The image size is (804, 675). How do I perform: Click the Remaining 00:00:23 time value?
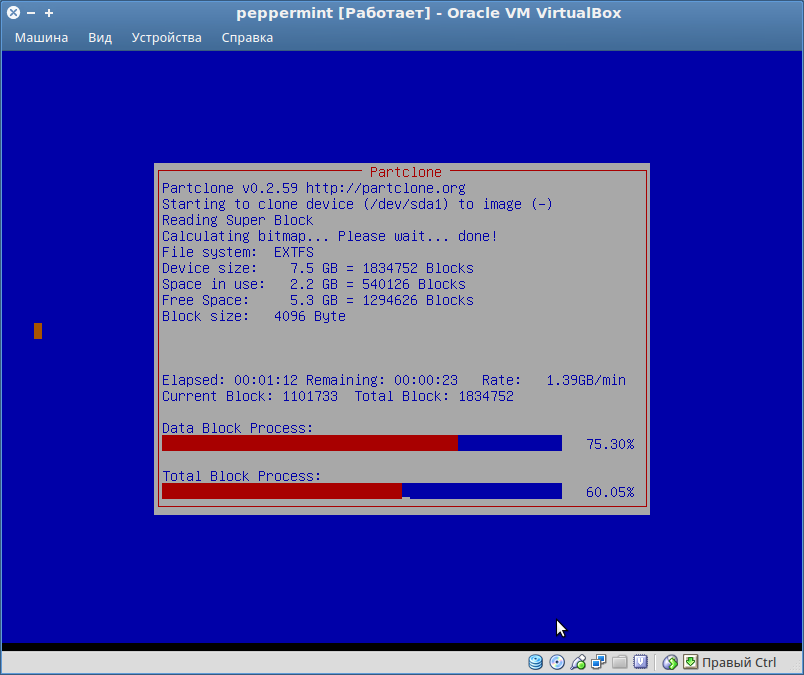click(x=426, y=380)
